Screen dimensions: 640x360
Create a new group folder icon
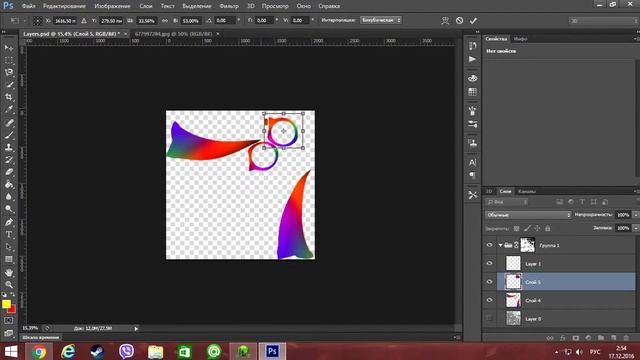(601, 338)
